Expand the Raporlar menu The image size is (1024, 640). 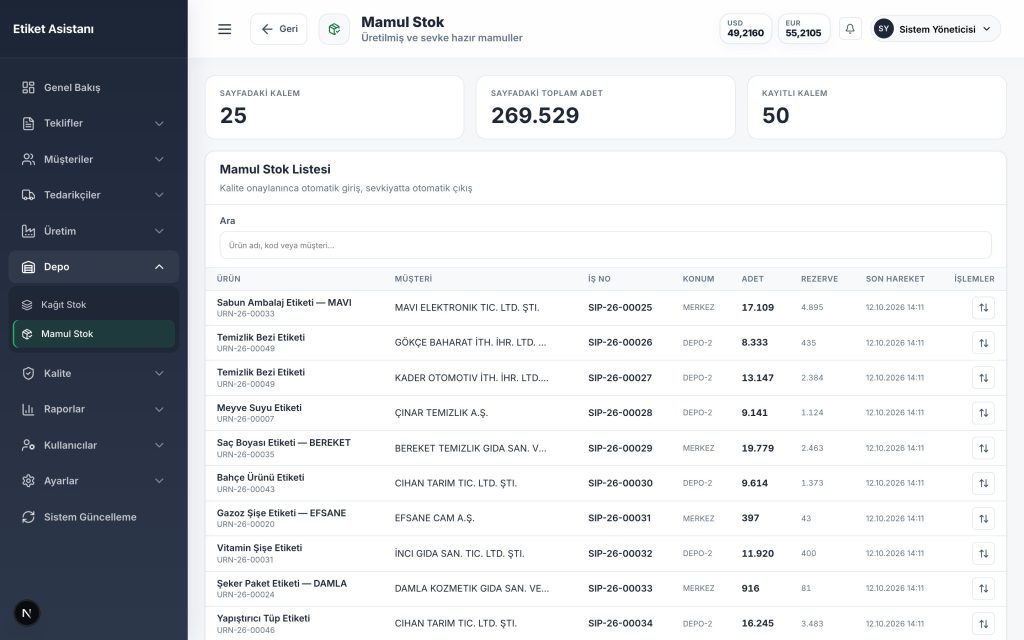point(94,409)
